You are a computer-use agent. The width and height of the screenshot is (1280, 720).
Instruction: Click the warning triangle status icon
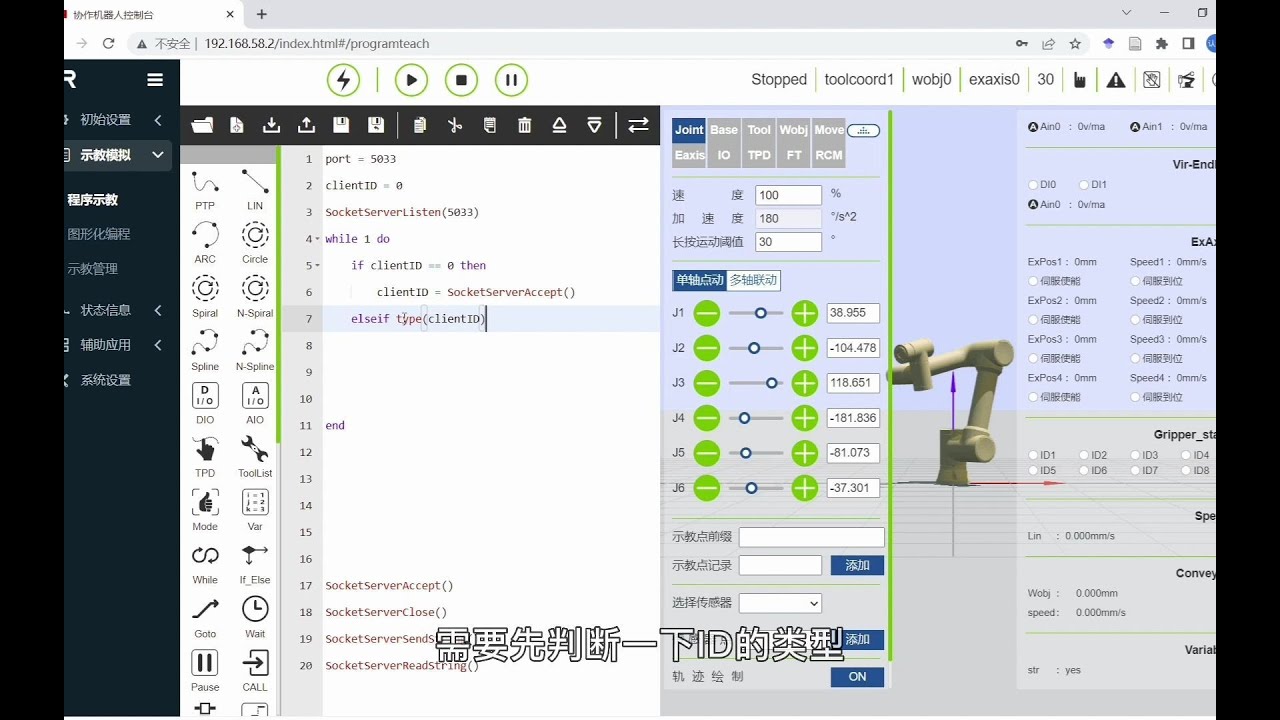coord(1116,80)
